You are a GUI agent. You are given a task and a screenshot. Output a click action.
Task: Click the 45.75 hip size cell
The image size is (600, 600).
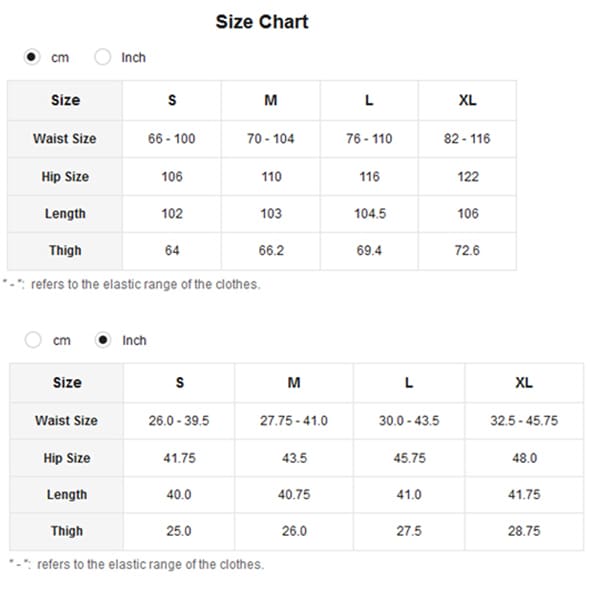(409, 457)
